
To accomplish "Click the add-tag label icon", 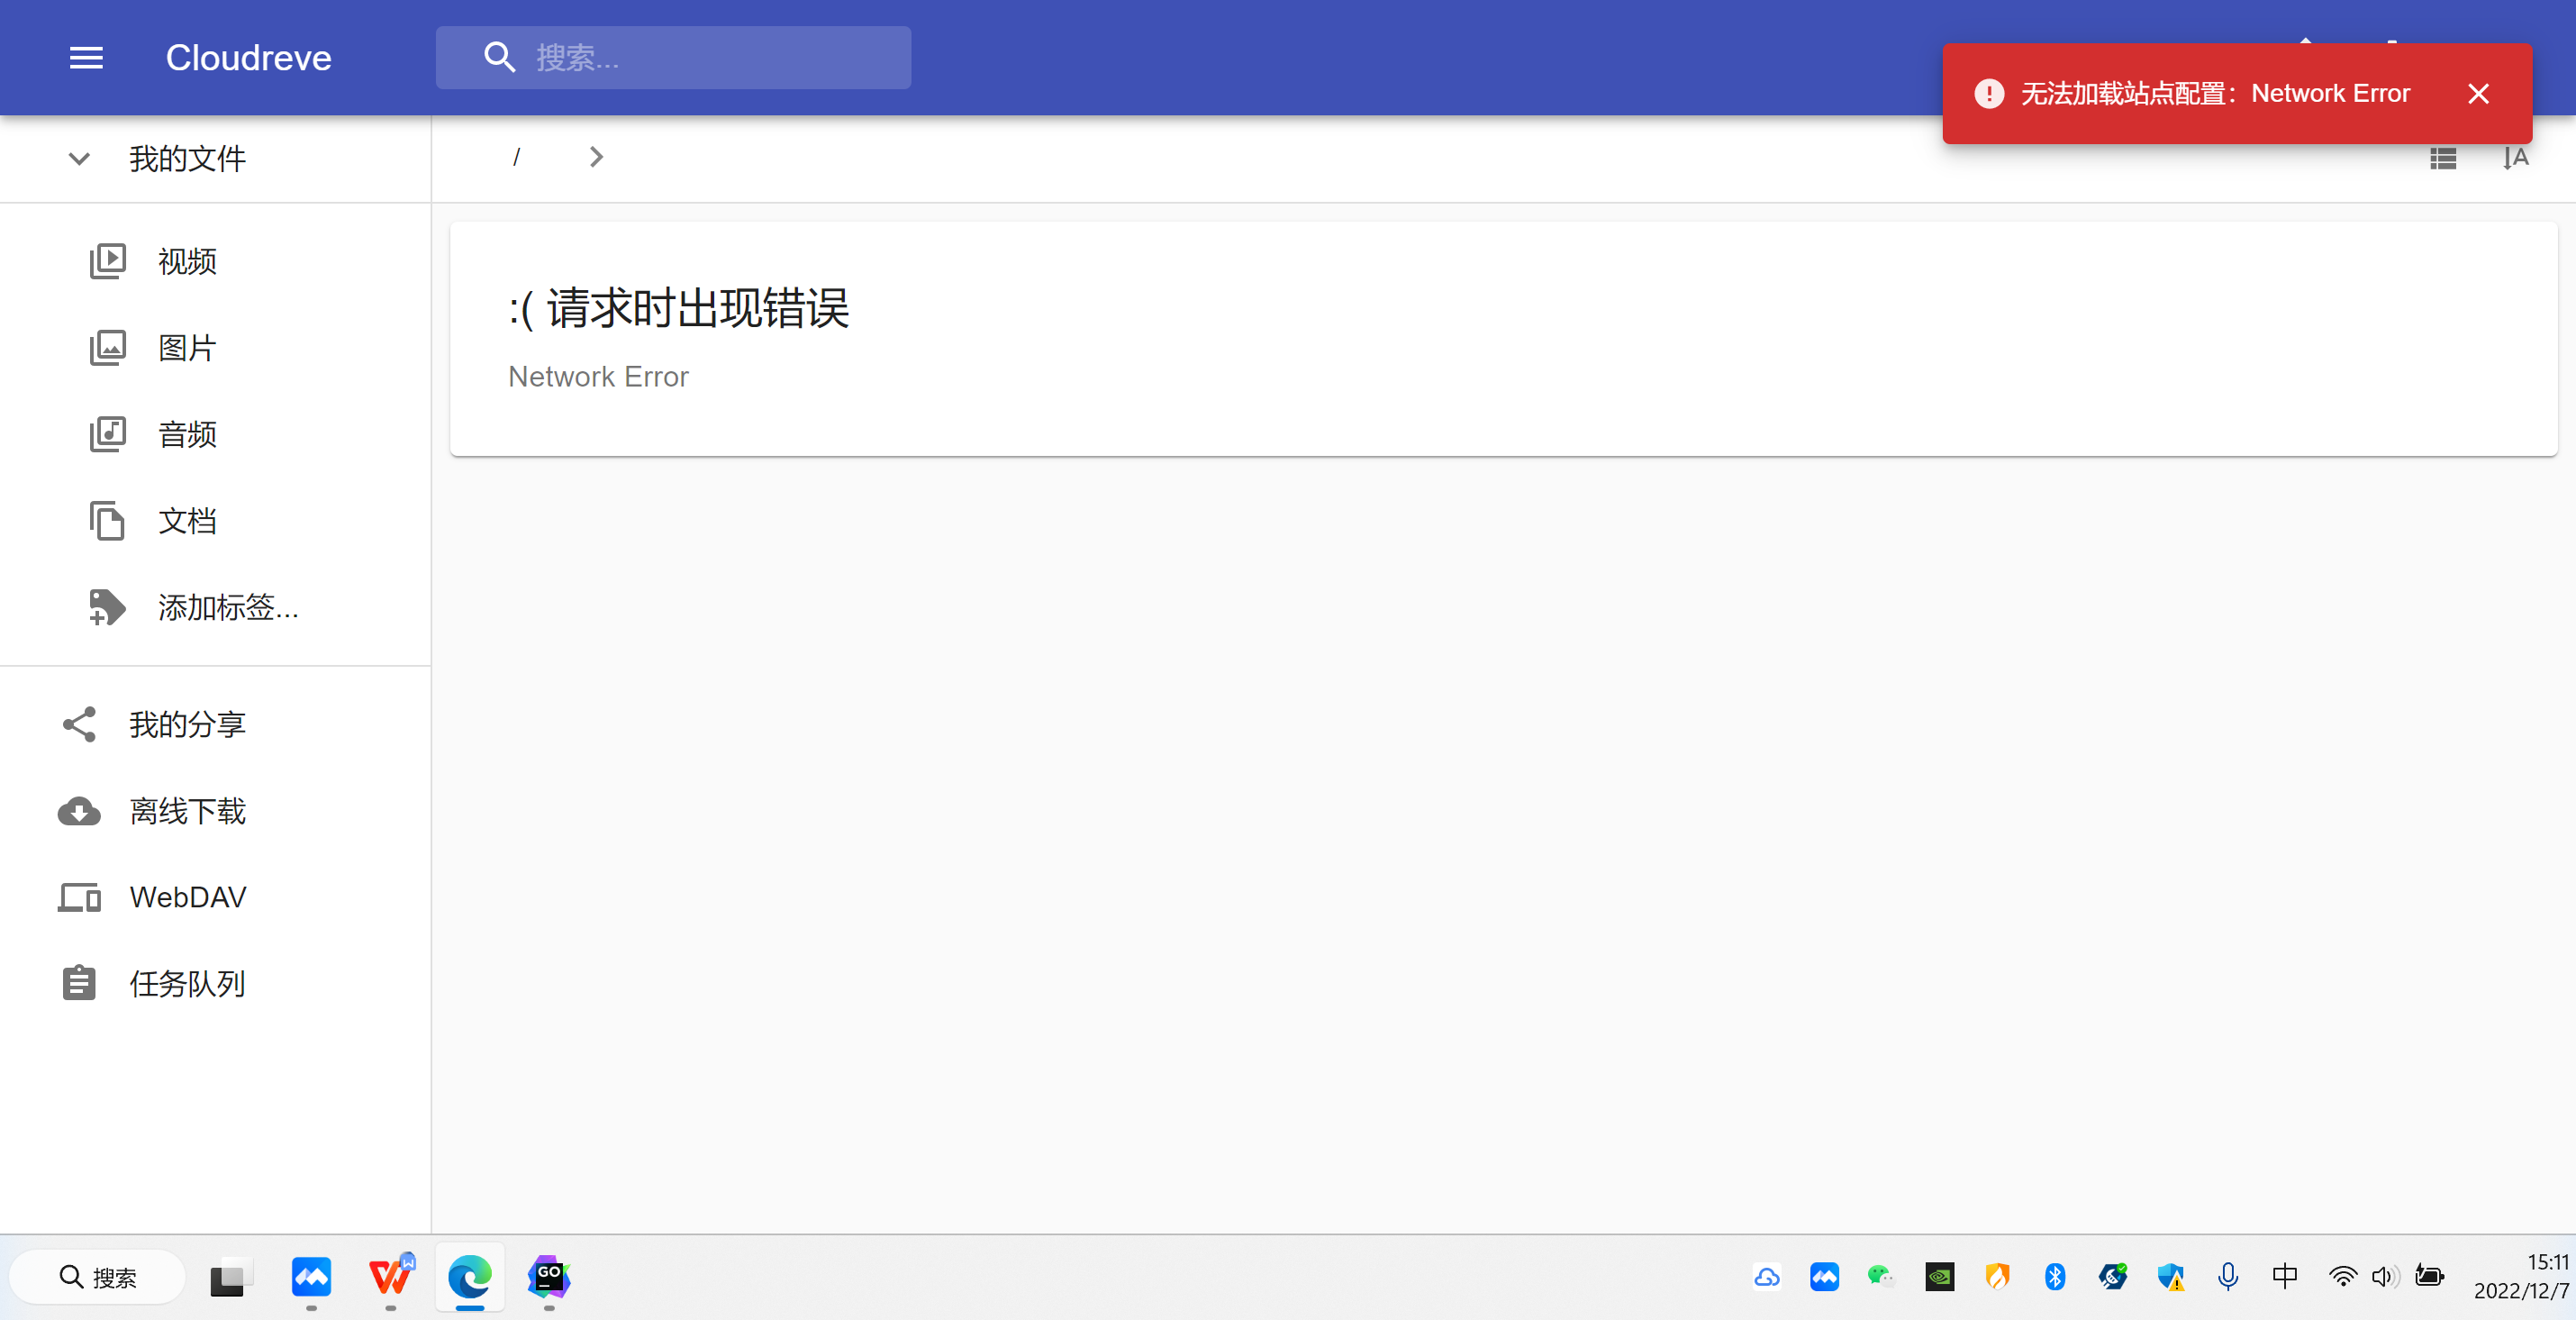I will [107, 607].
